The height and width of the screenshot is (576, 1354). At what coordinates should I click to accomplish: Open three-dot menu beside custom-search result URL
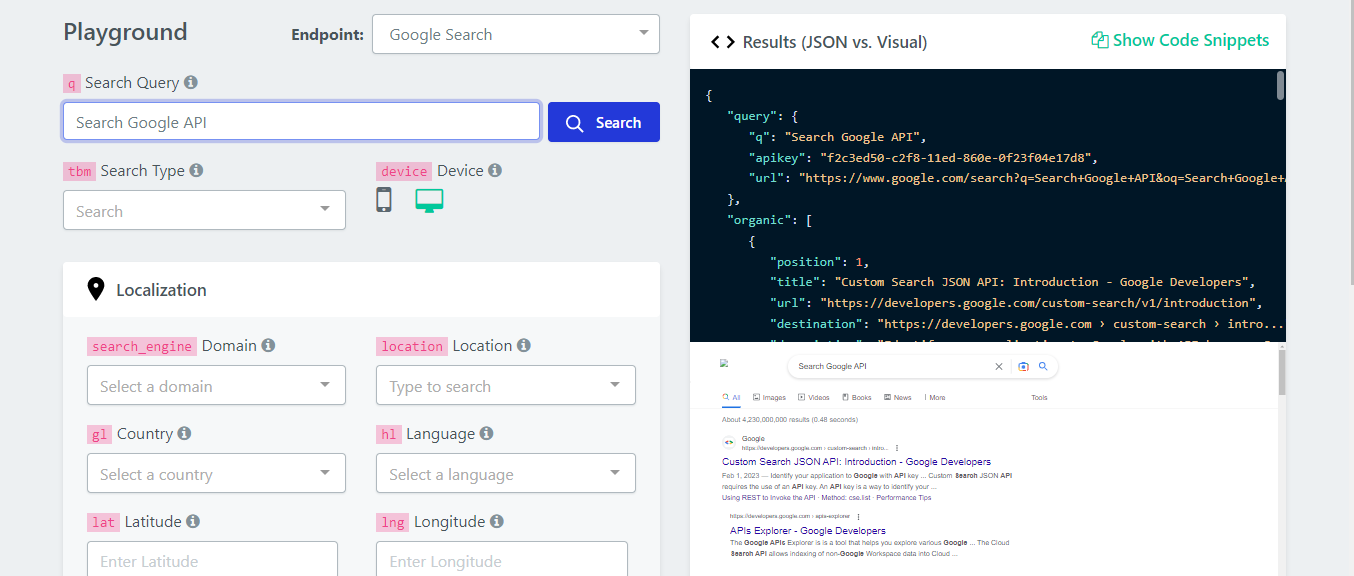897,448
